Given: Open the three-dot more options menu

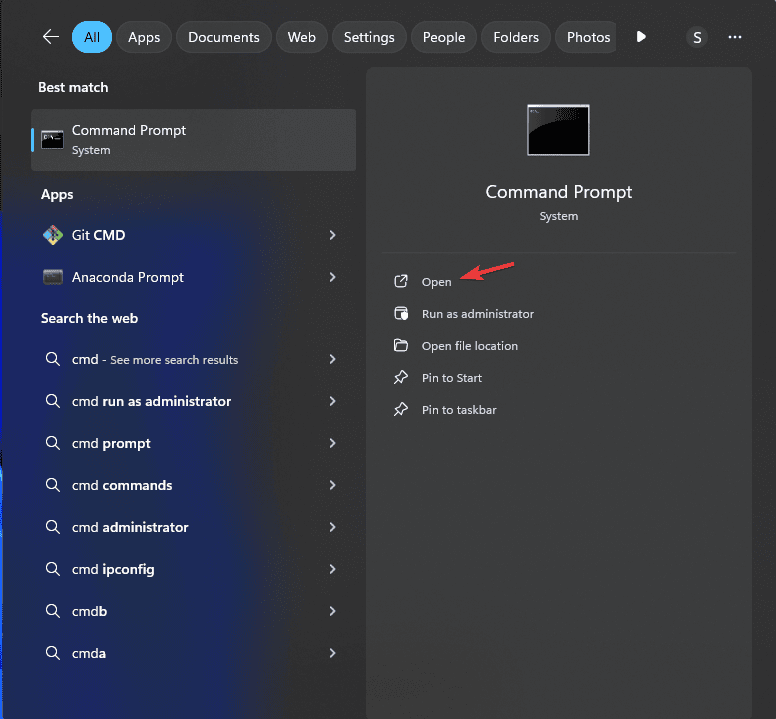Looking at the screenshot, I should click(735, 37).
